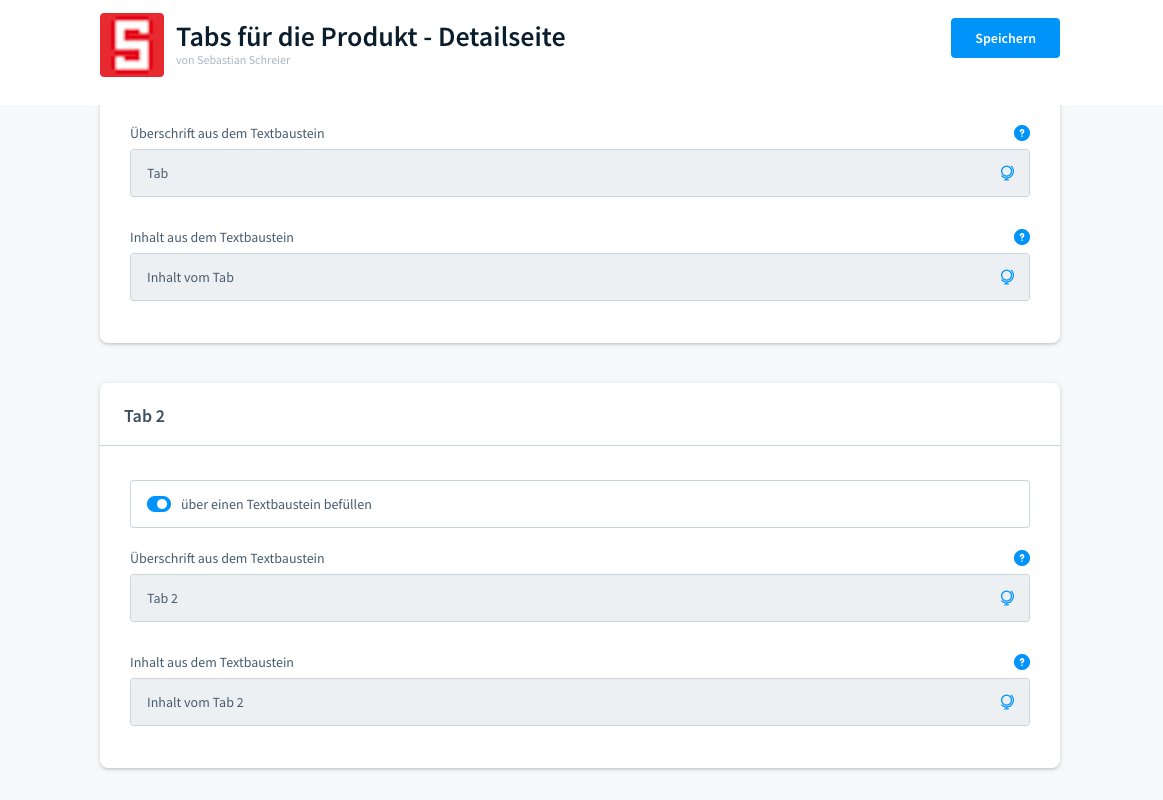Screen dimensions: 1163x800
Task: Click the red plugin logo icon
Action: coord(132,45)
